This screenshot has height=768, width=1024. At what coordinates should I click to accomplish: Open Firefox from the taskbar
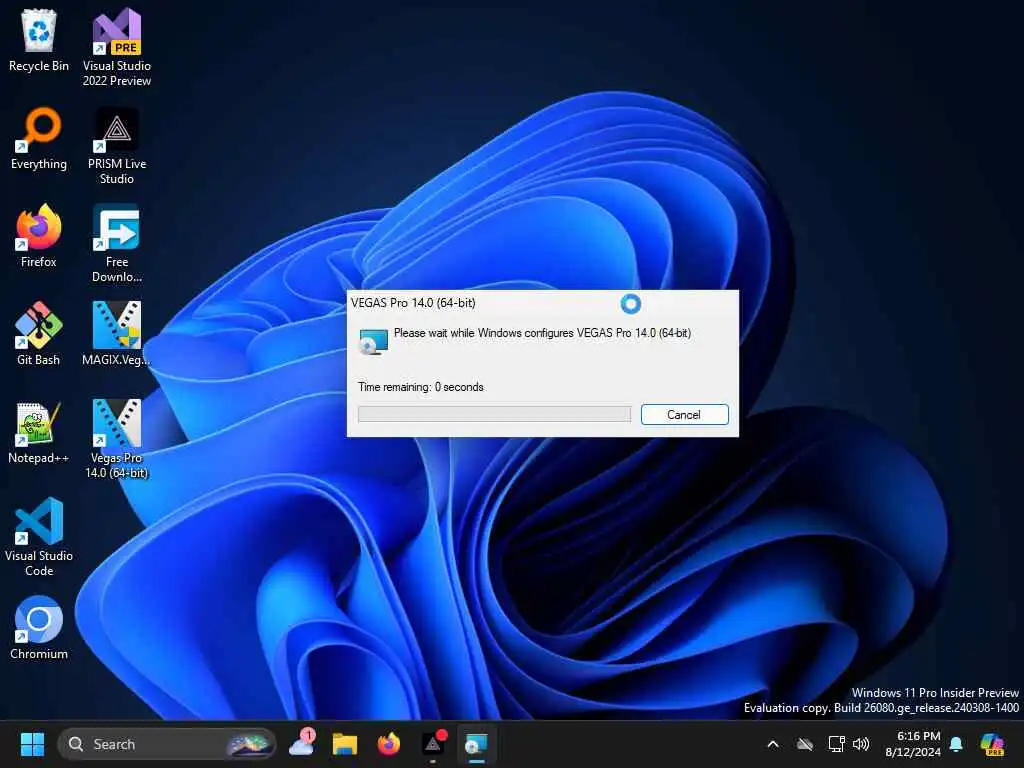coord(389,744)
